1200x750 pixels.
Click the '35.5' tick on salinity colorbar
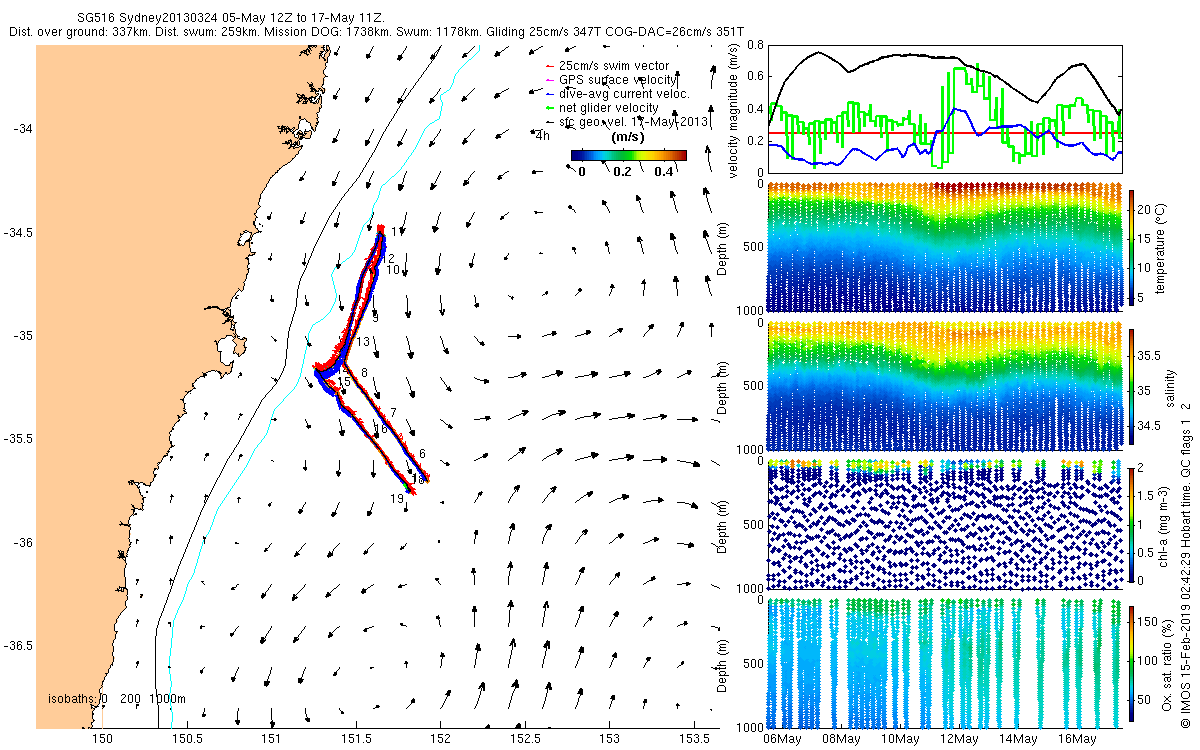pos(1150,355)
